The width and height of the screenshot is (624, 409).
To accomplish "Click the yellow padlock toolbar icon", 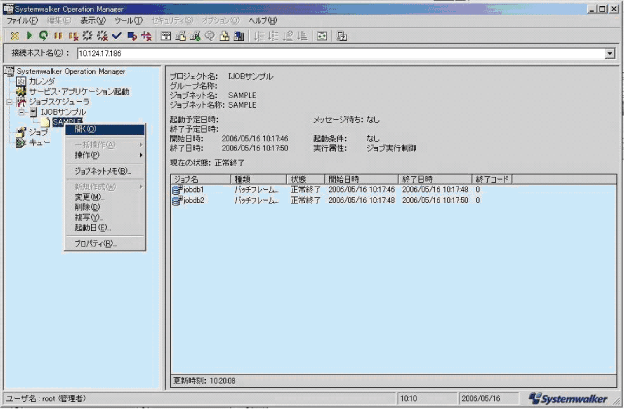I will (224, 36).
